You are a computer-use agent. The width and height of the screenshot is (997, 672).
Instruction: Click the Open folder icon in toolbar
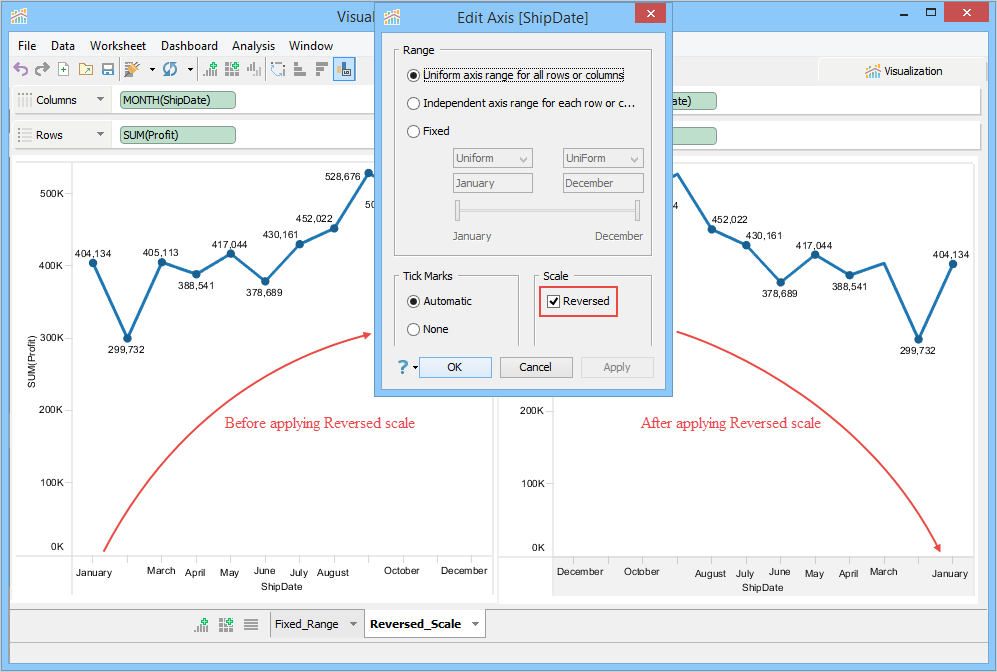(86, 69)
